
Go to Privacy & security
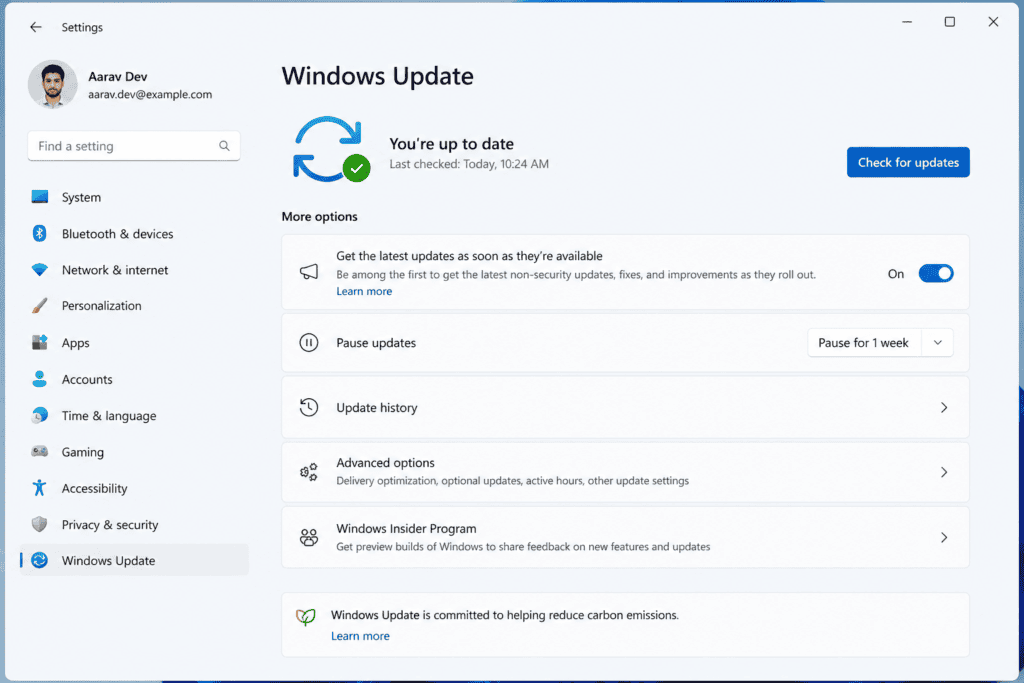coord(134,525)
